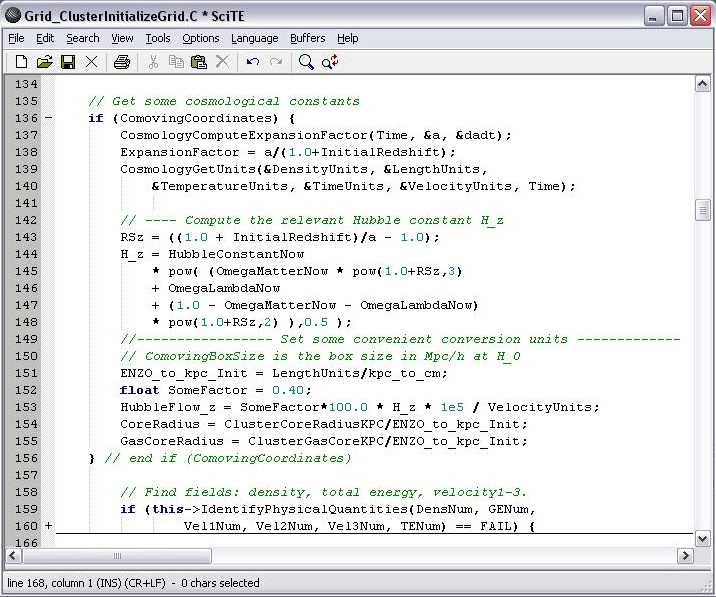Open the Options menu

pyautogui.click(x=200, y=38)
